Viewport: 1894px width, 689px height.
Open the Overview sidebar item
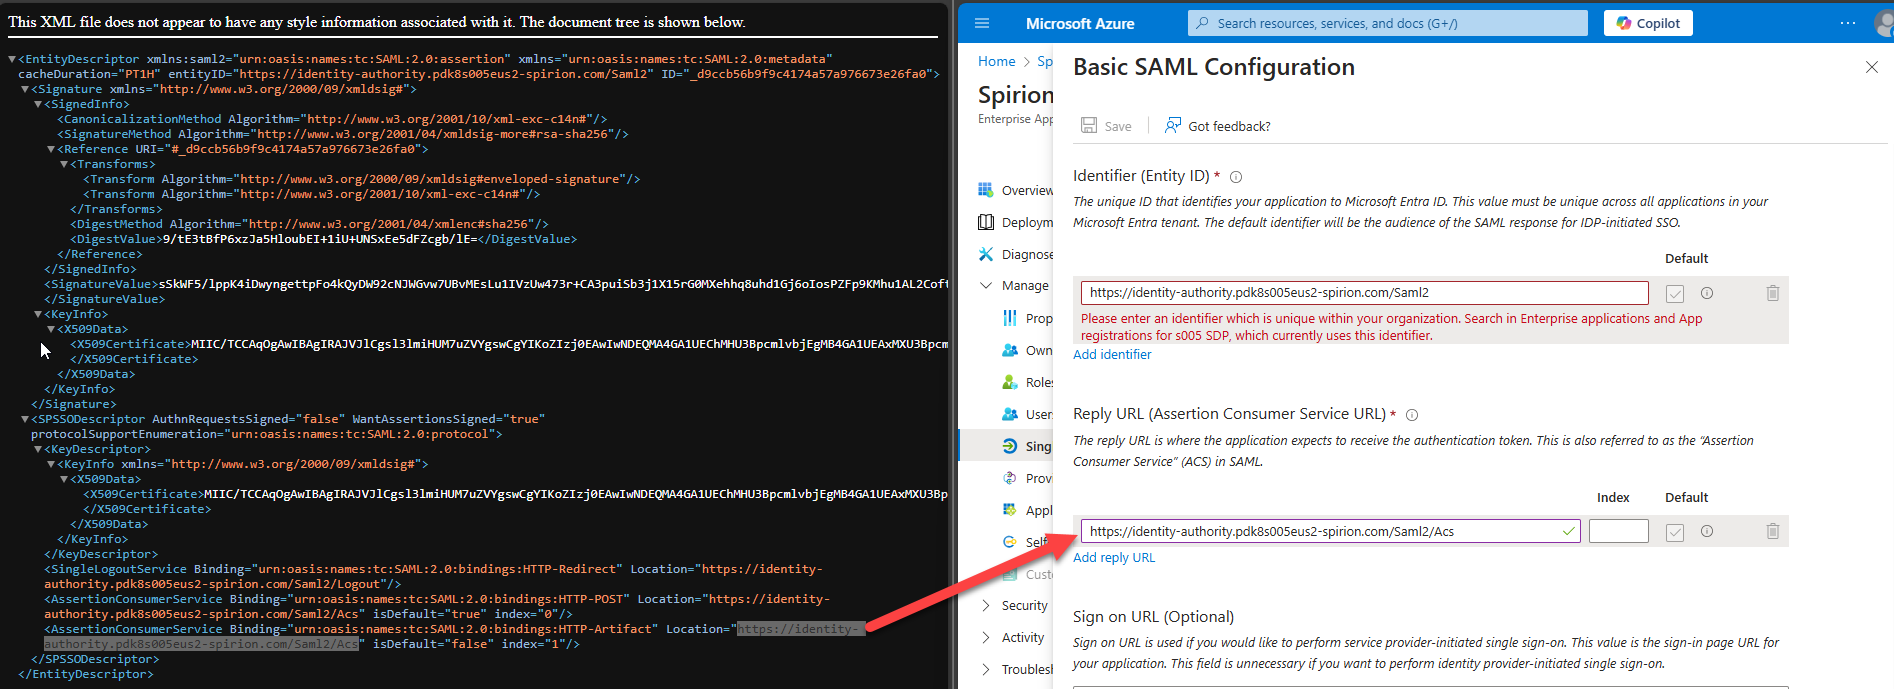(x=1026, y=191)
